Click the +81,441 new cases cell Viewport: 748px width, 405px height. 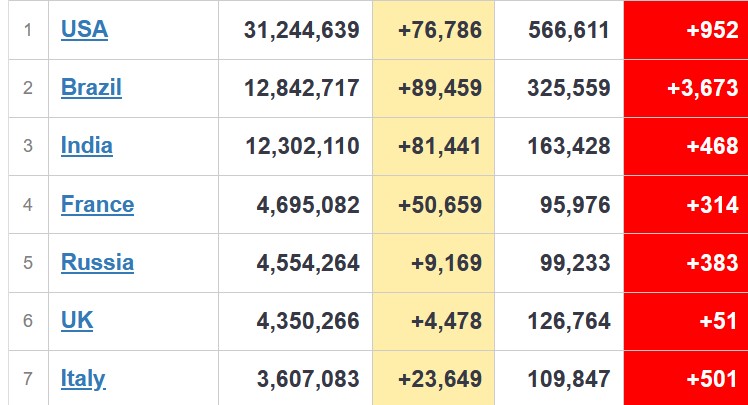pyautogui.click(x=439, y=146)
